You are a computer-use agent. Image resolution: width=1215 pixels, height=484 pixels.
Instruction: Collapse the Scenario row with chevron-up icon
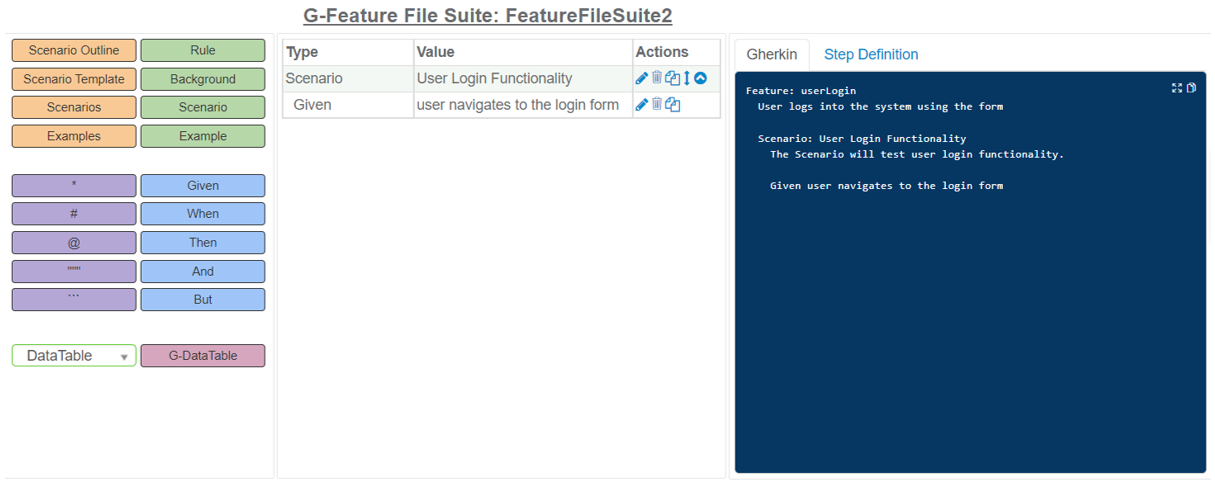700,78
